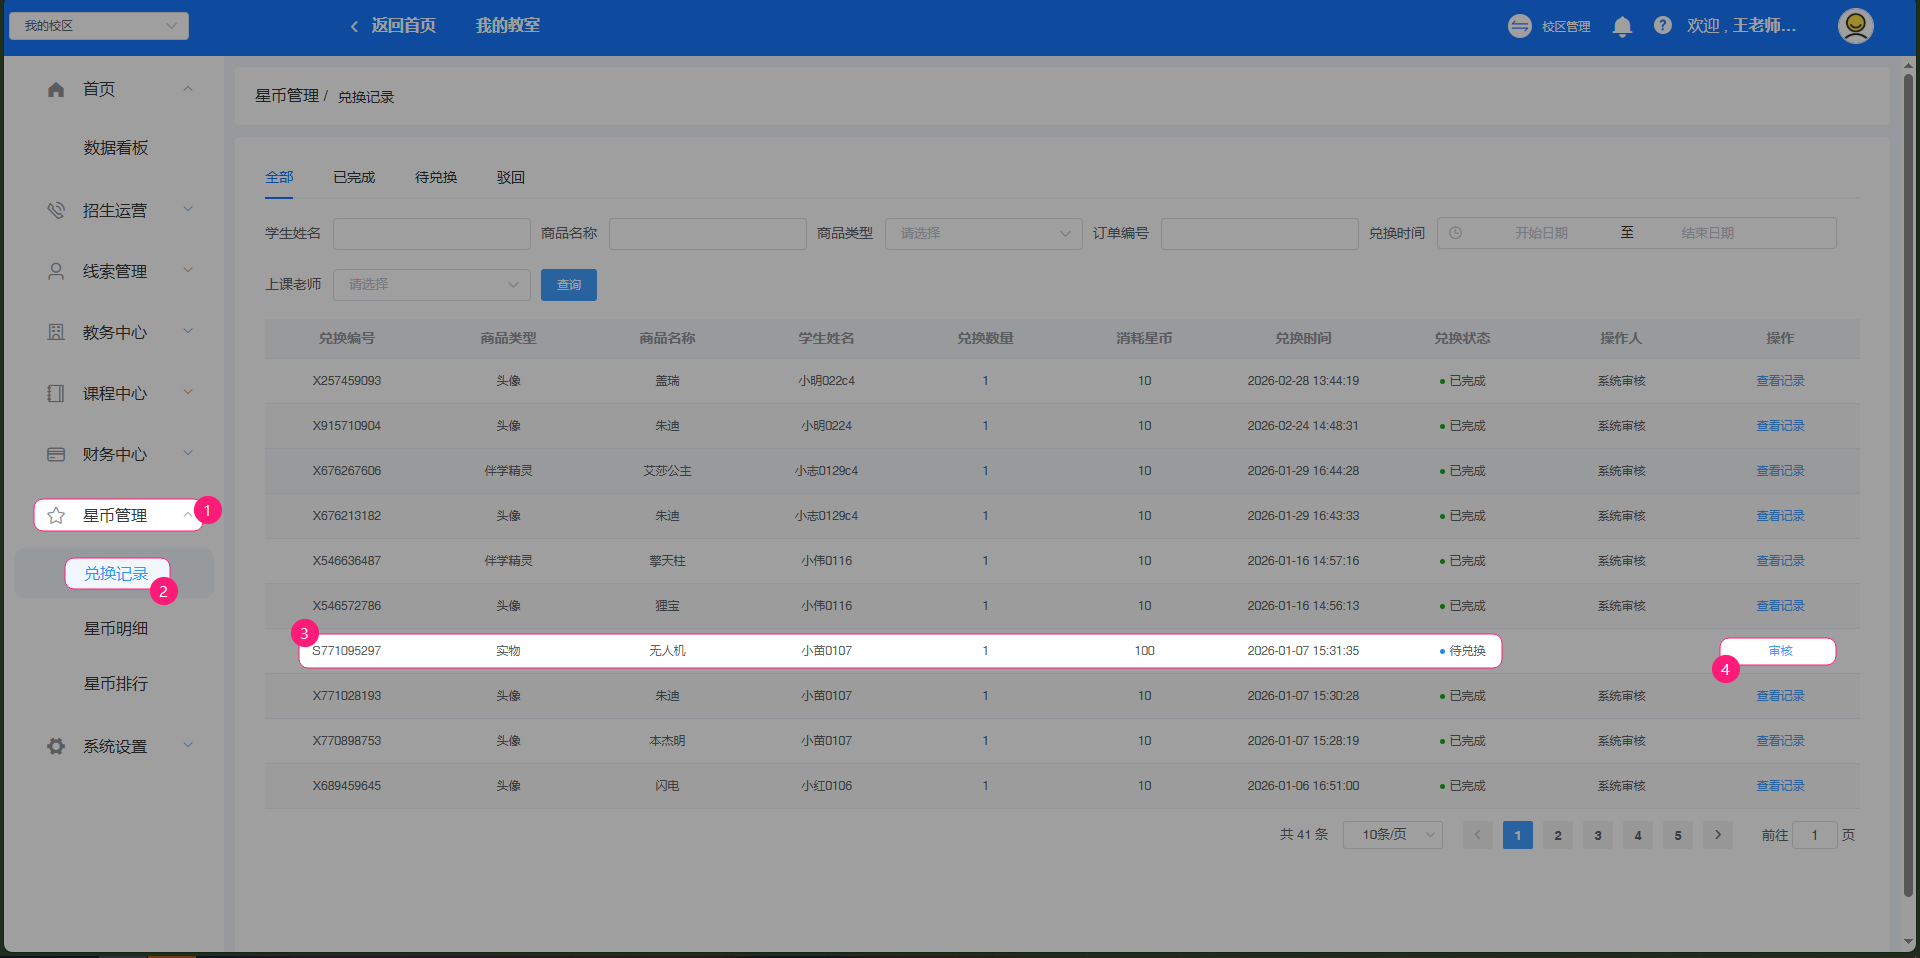Click the 学生姓名 input field
The width and height of the screenshot is (1920, 958).
pyautogui.click(x=431, y=234)
